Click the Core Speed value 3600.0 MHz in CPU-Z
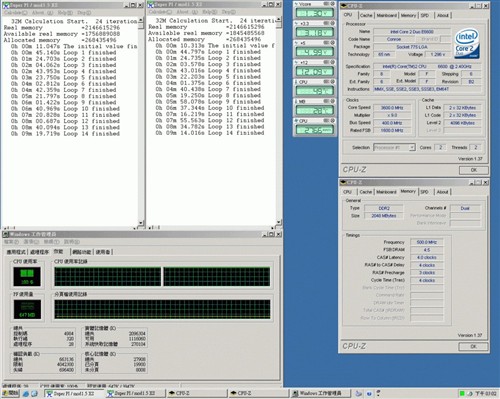 coord(392,108)
